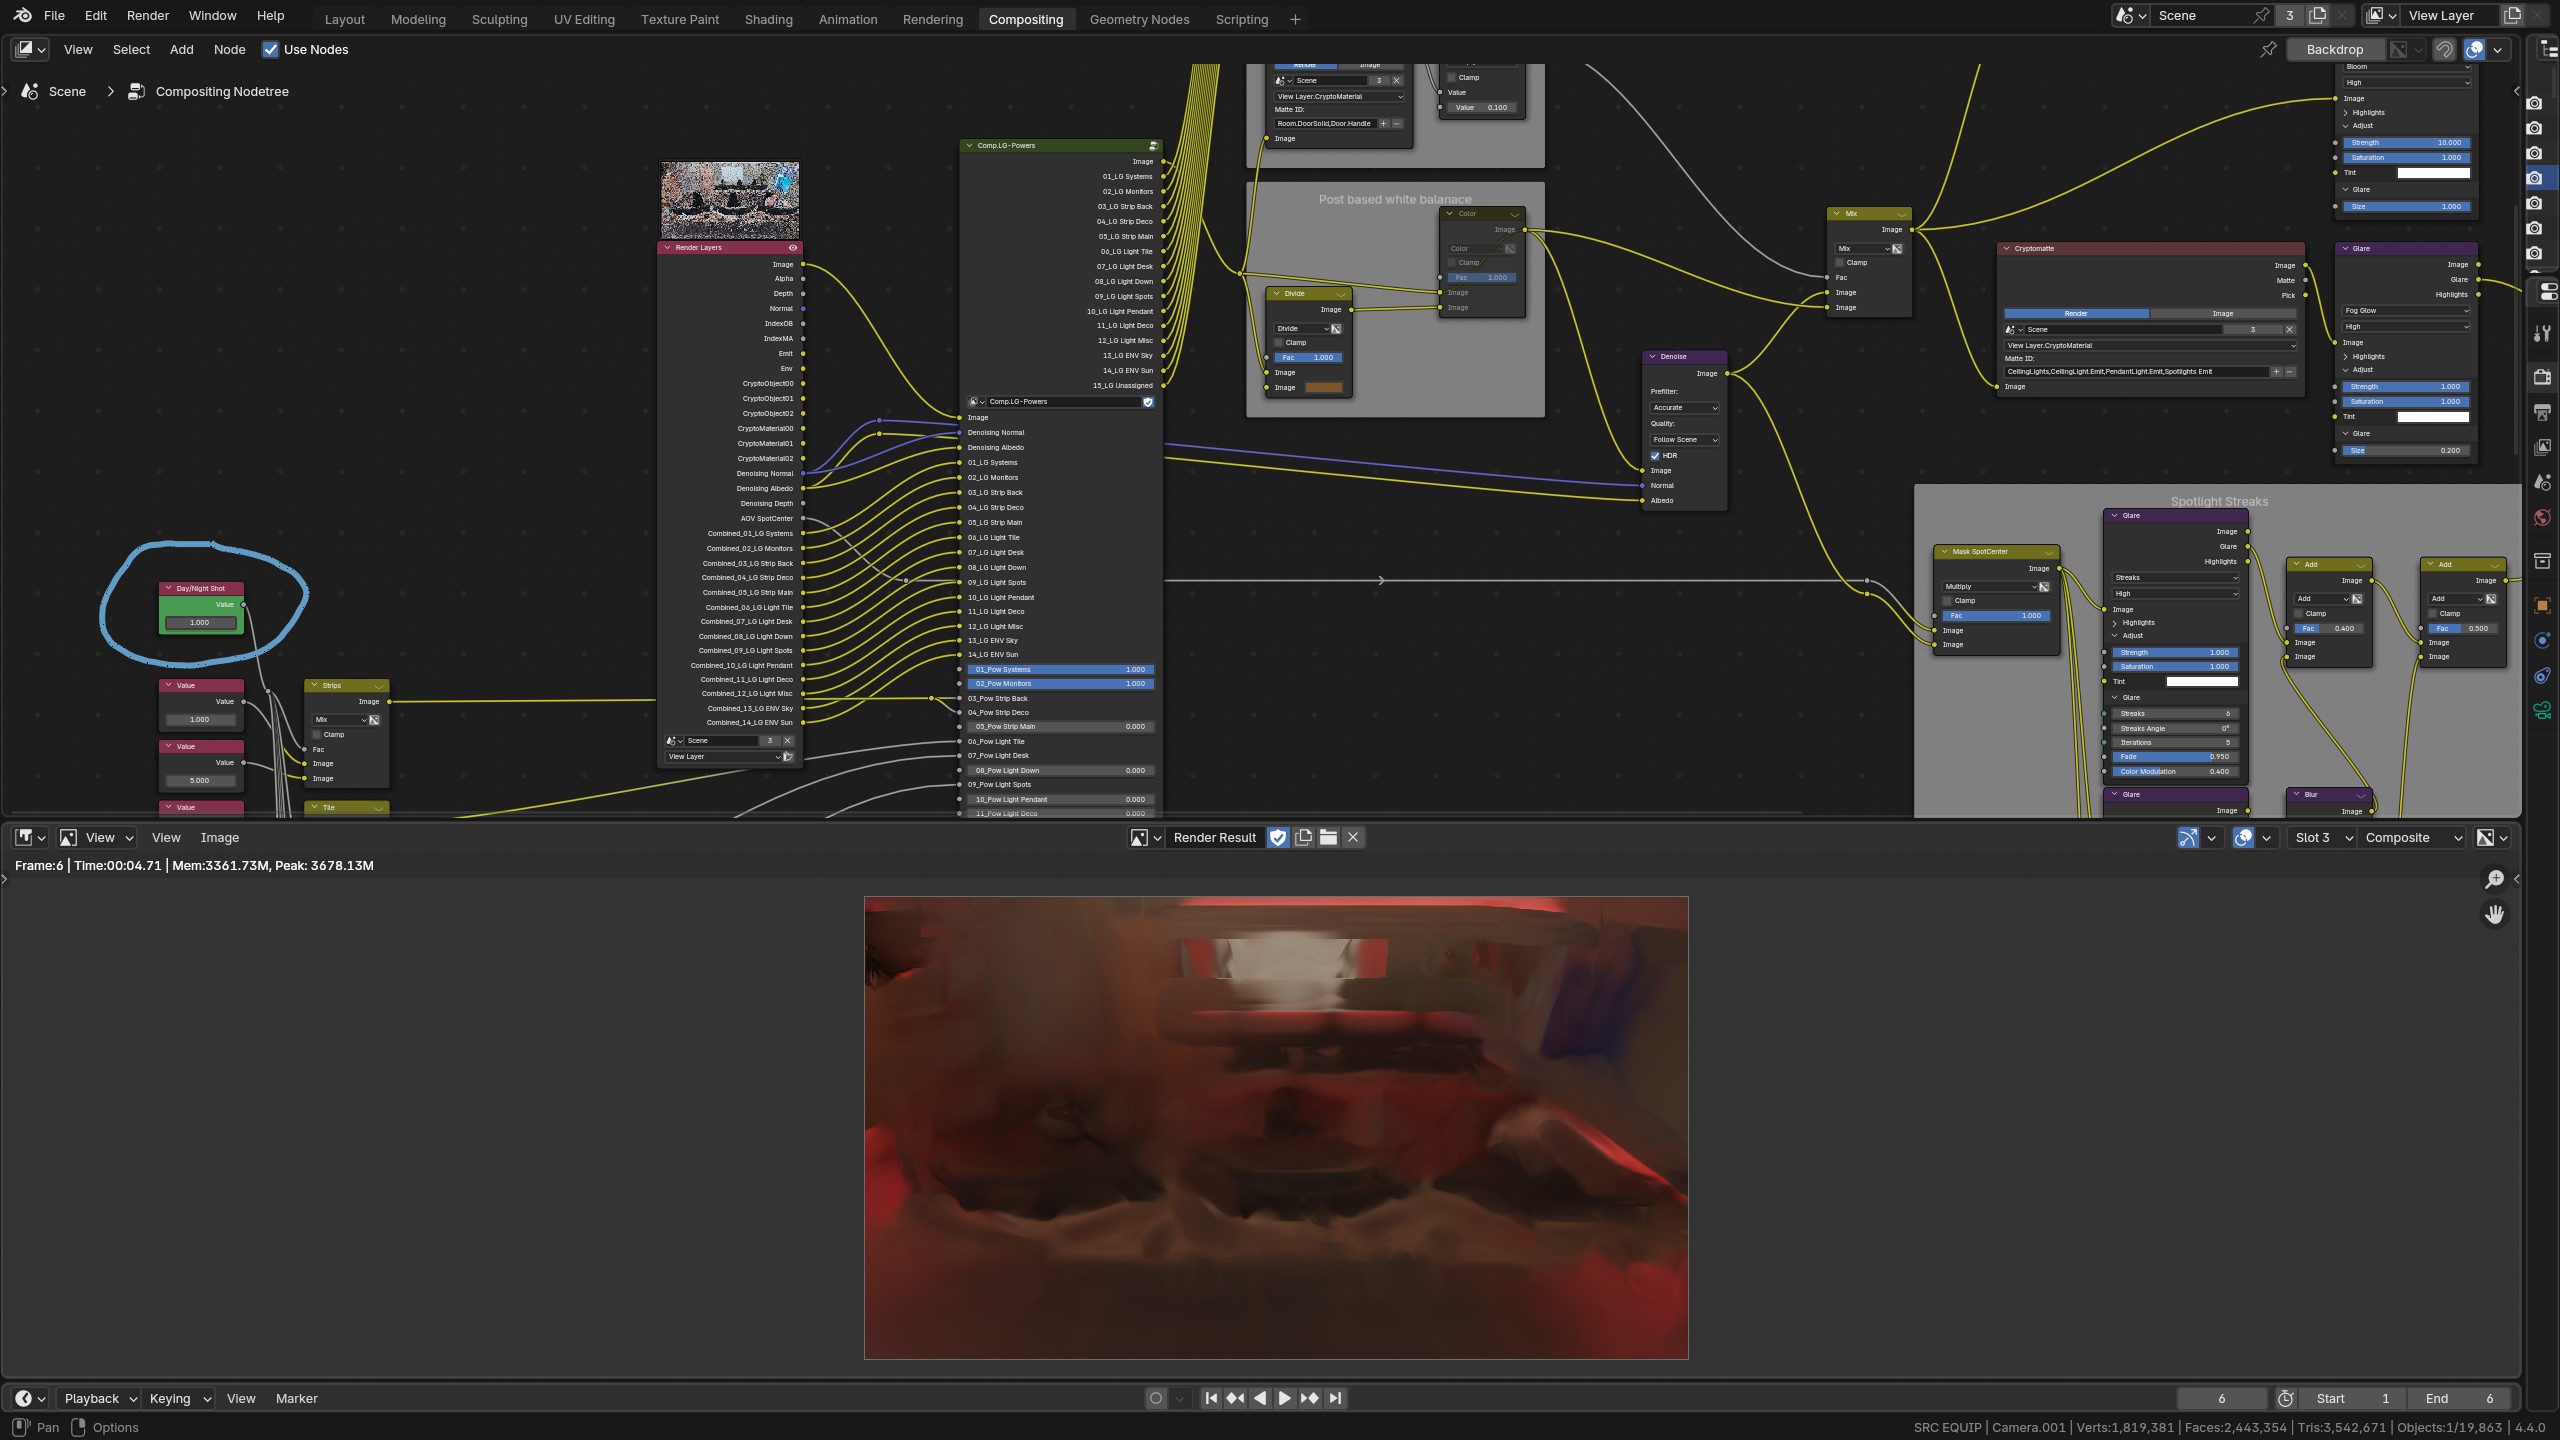Screen dimensions: 2560x1440
Task: Open the Render menu
Action: [x=147, y=15]
